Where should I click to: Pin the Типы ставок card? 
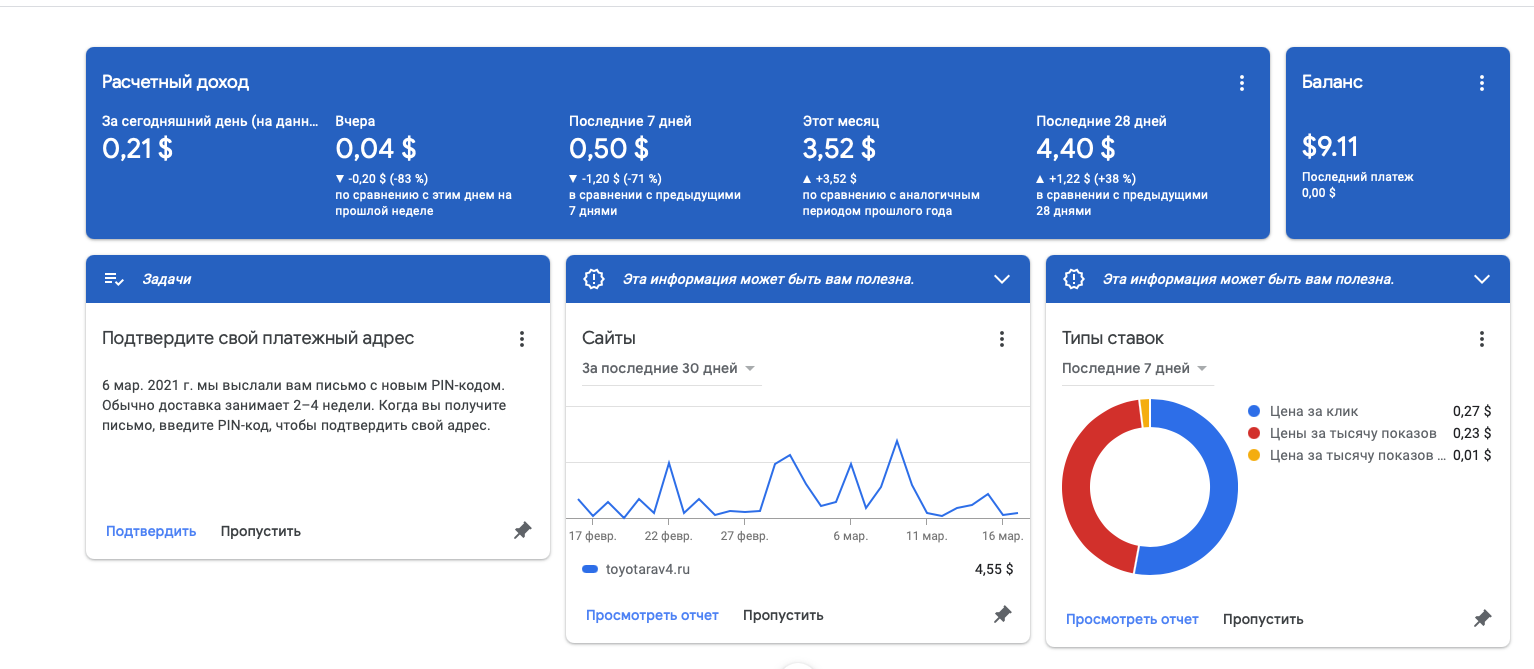[x=1482, y=619]
